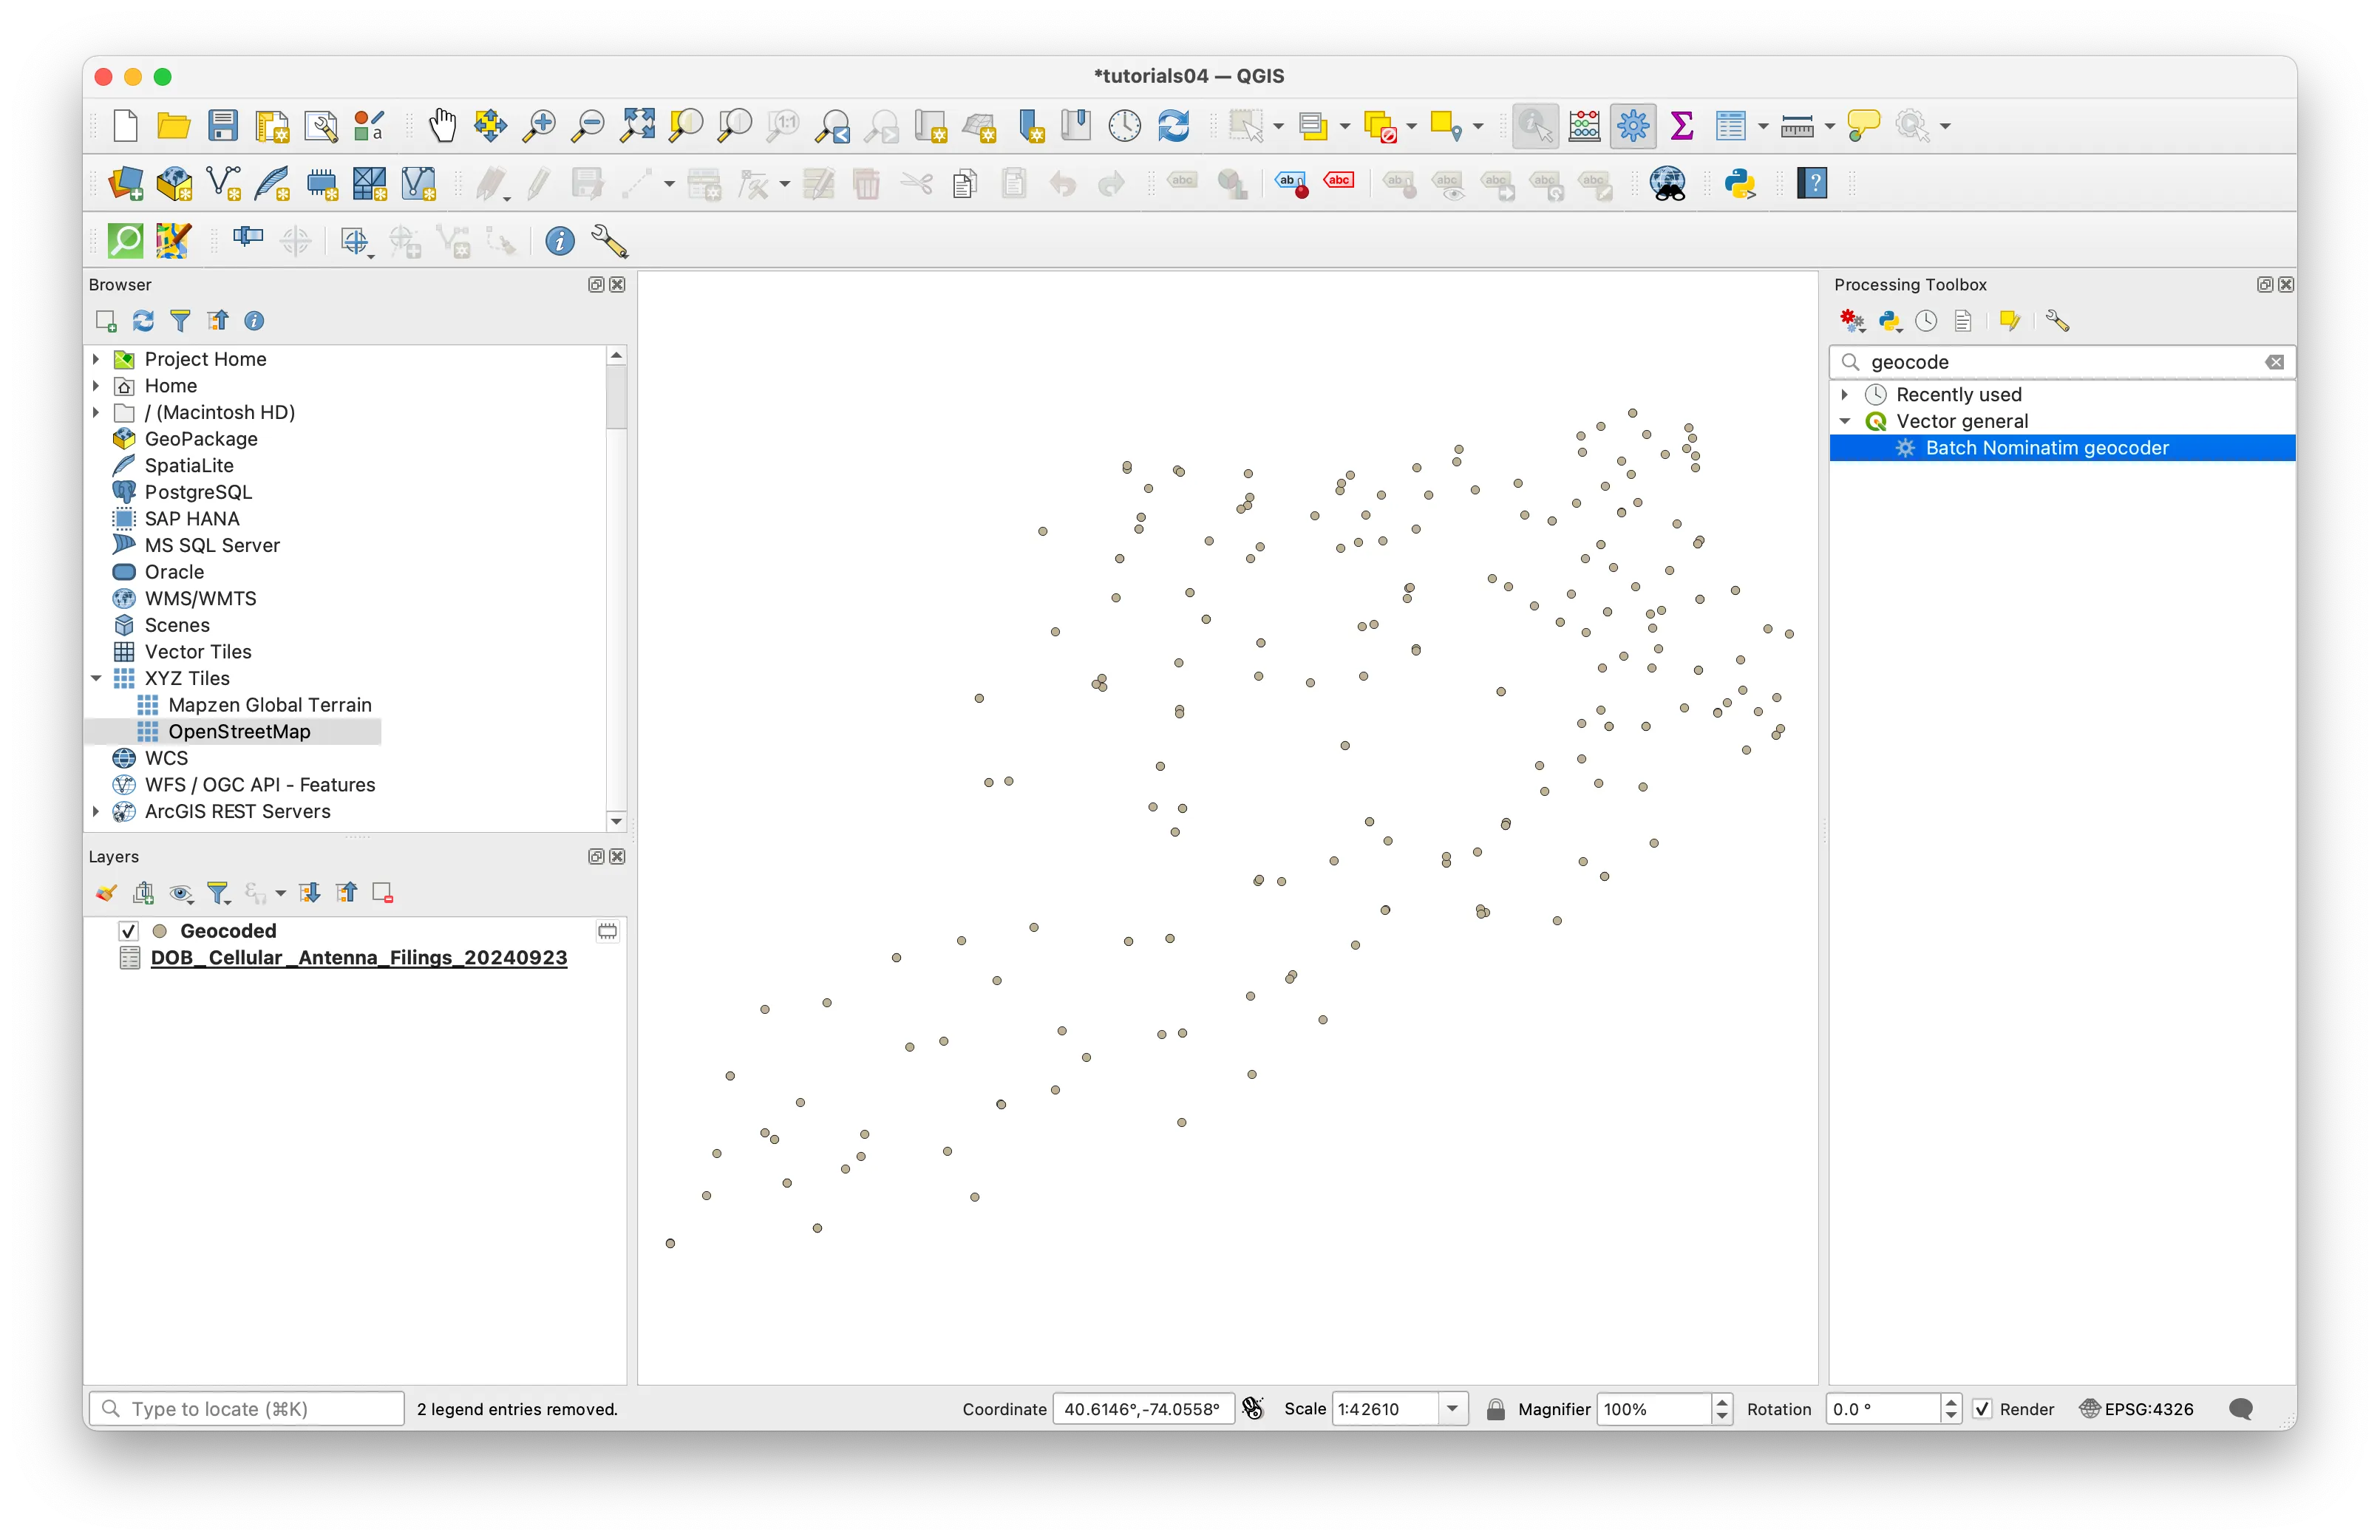Open the DOB_Cellular_Antenna_Filings_20240923 layer link
This screenshot has width=2380, height=1540.
357,957
